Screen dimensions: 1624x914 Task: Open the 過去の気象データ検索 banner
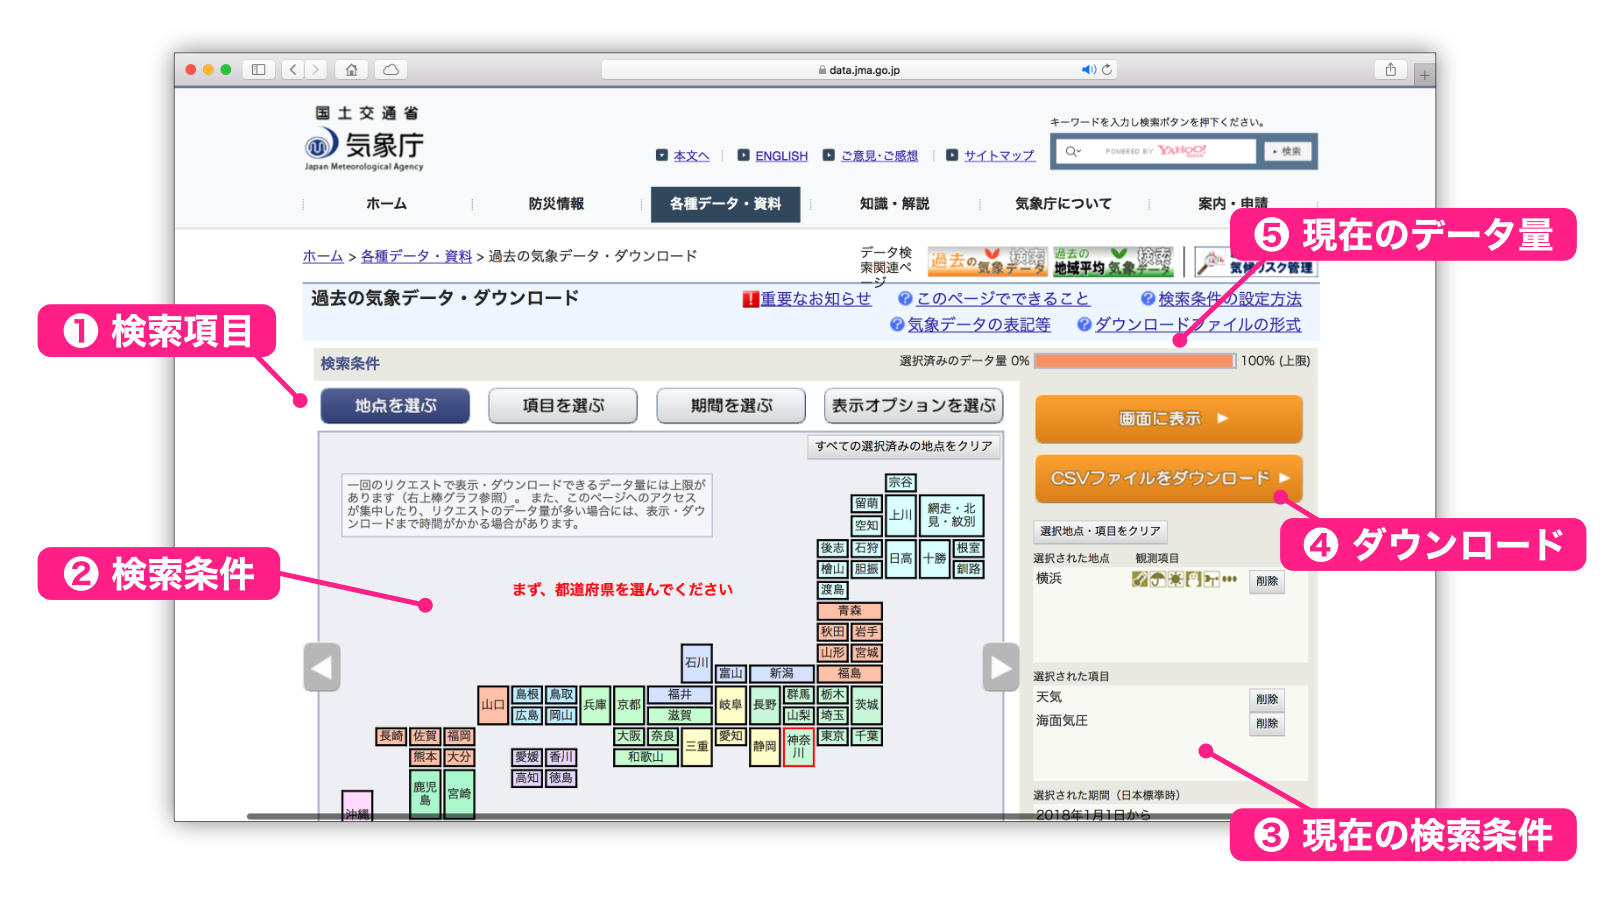tap(987, 261)
